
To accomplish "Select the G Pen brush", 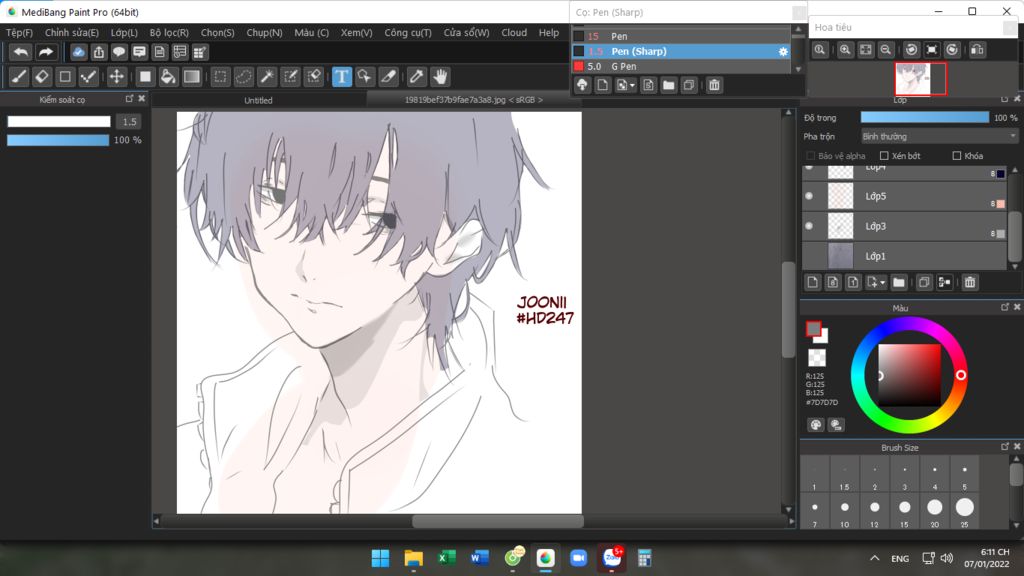I will (625, 66).
